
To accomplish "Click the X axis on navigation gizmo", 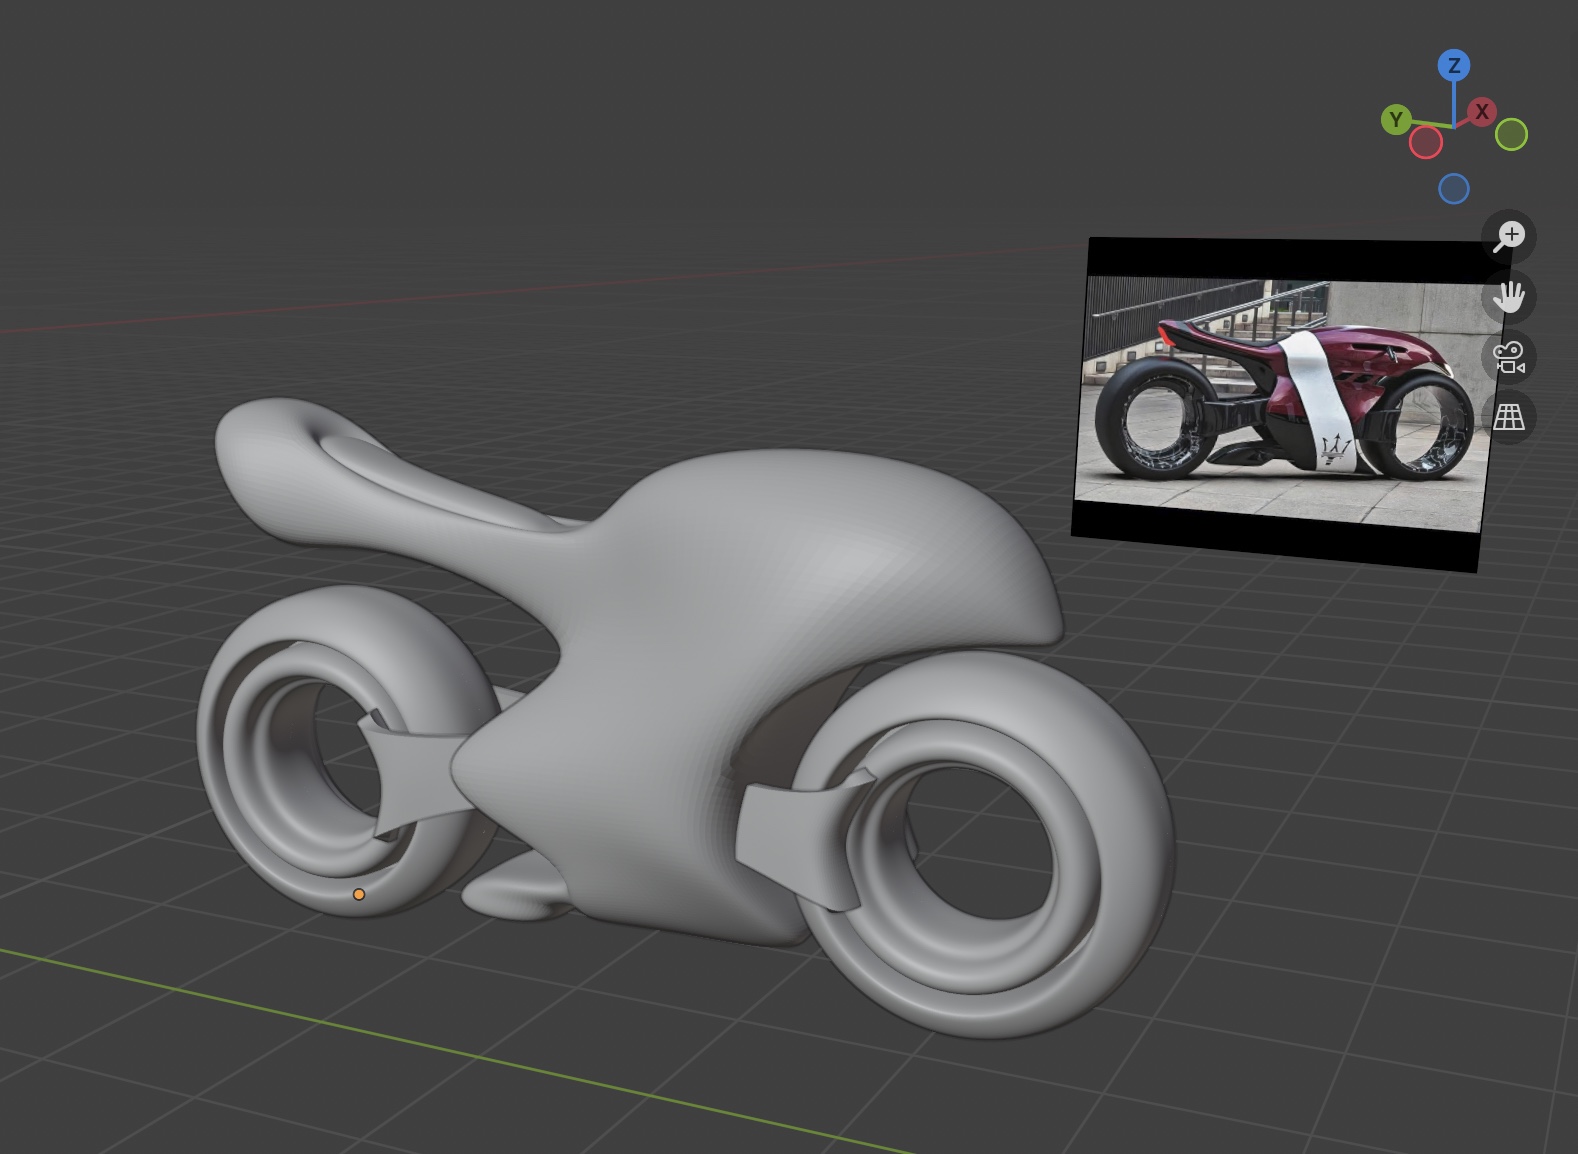I will click(1482, 112).
